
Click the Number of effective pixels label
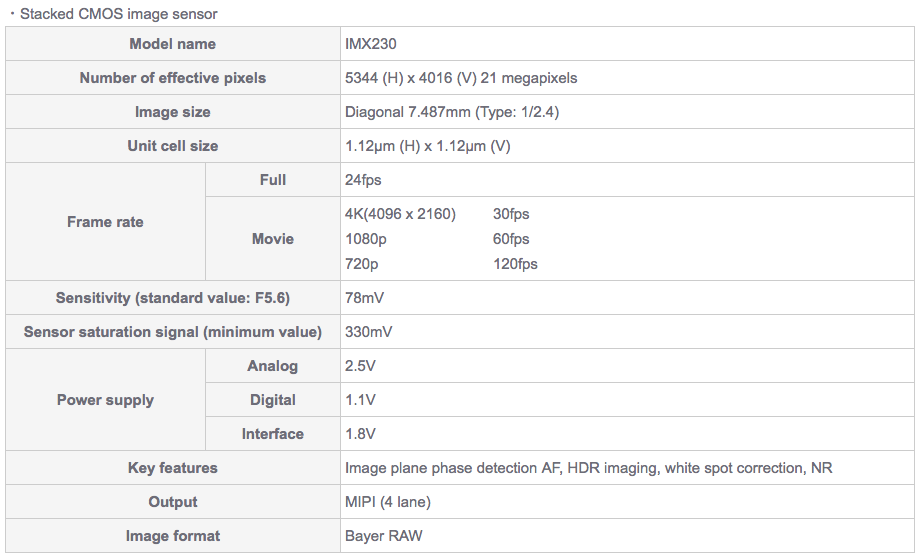(173, 78)
